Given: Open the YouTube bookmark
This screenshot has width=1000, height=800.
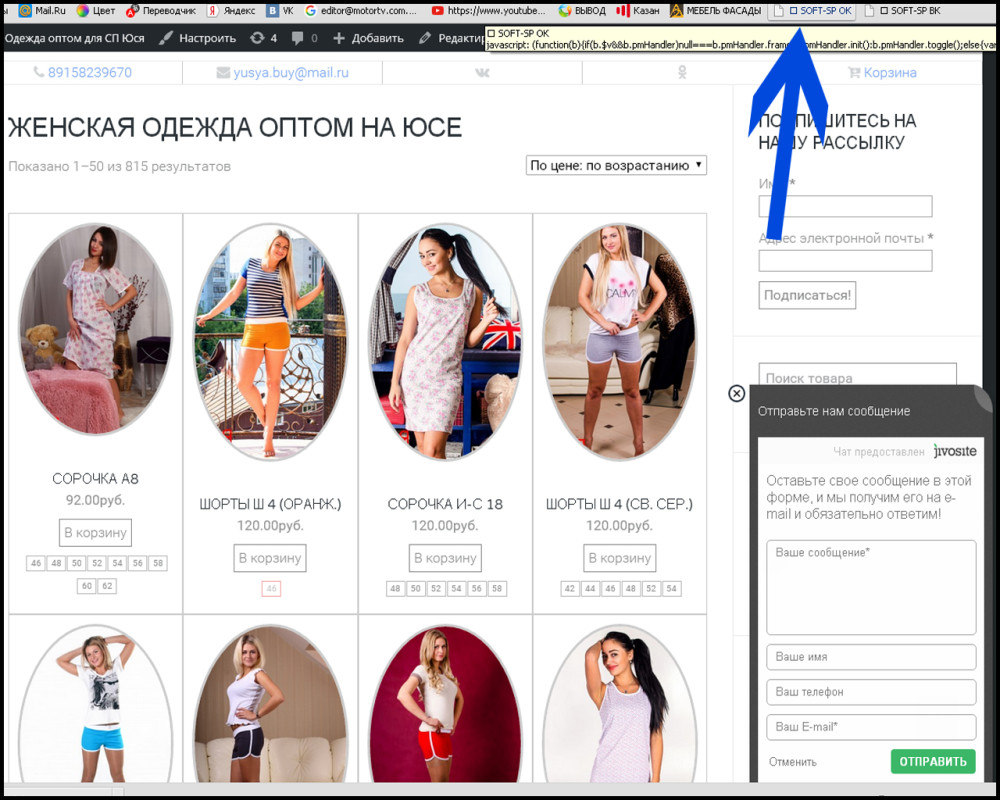Looking at the screenshot, I should [489, 11].
